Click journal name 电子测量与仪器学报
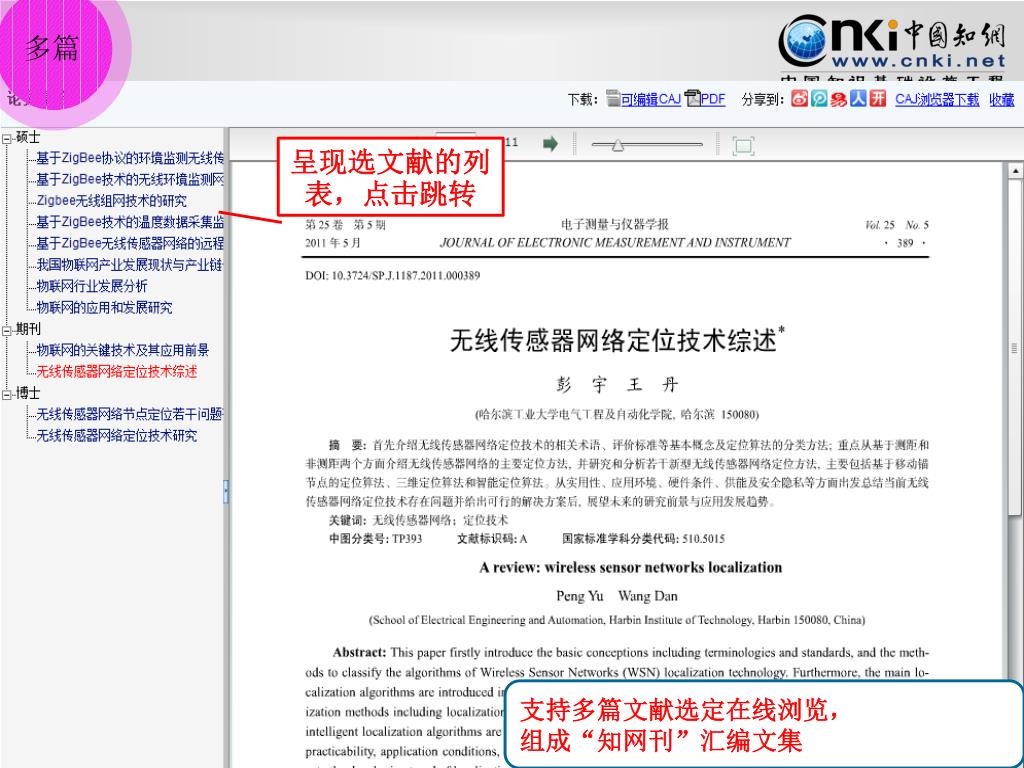This screenshot has height=768, width=1024. point(615,225)
